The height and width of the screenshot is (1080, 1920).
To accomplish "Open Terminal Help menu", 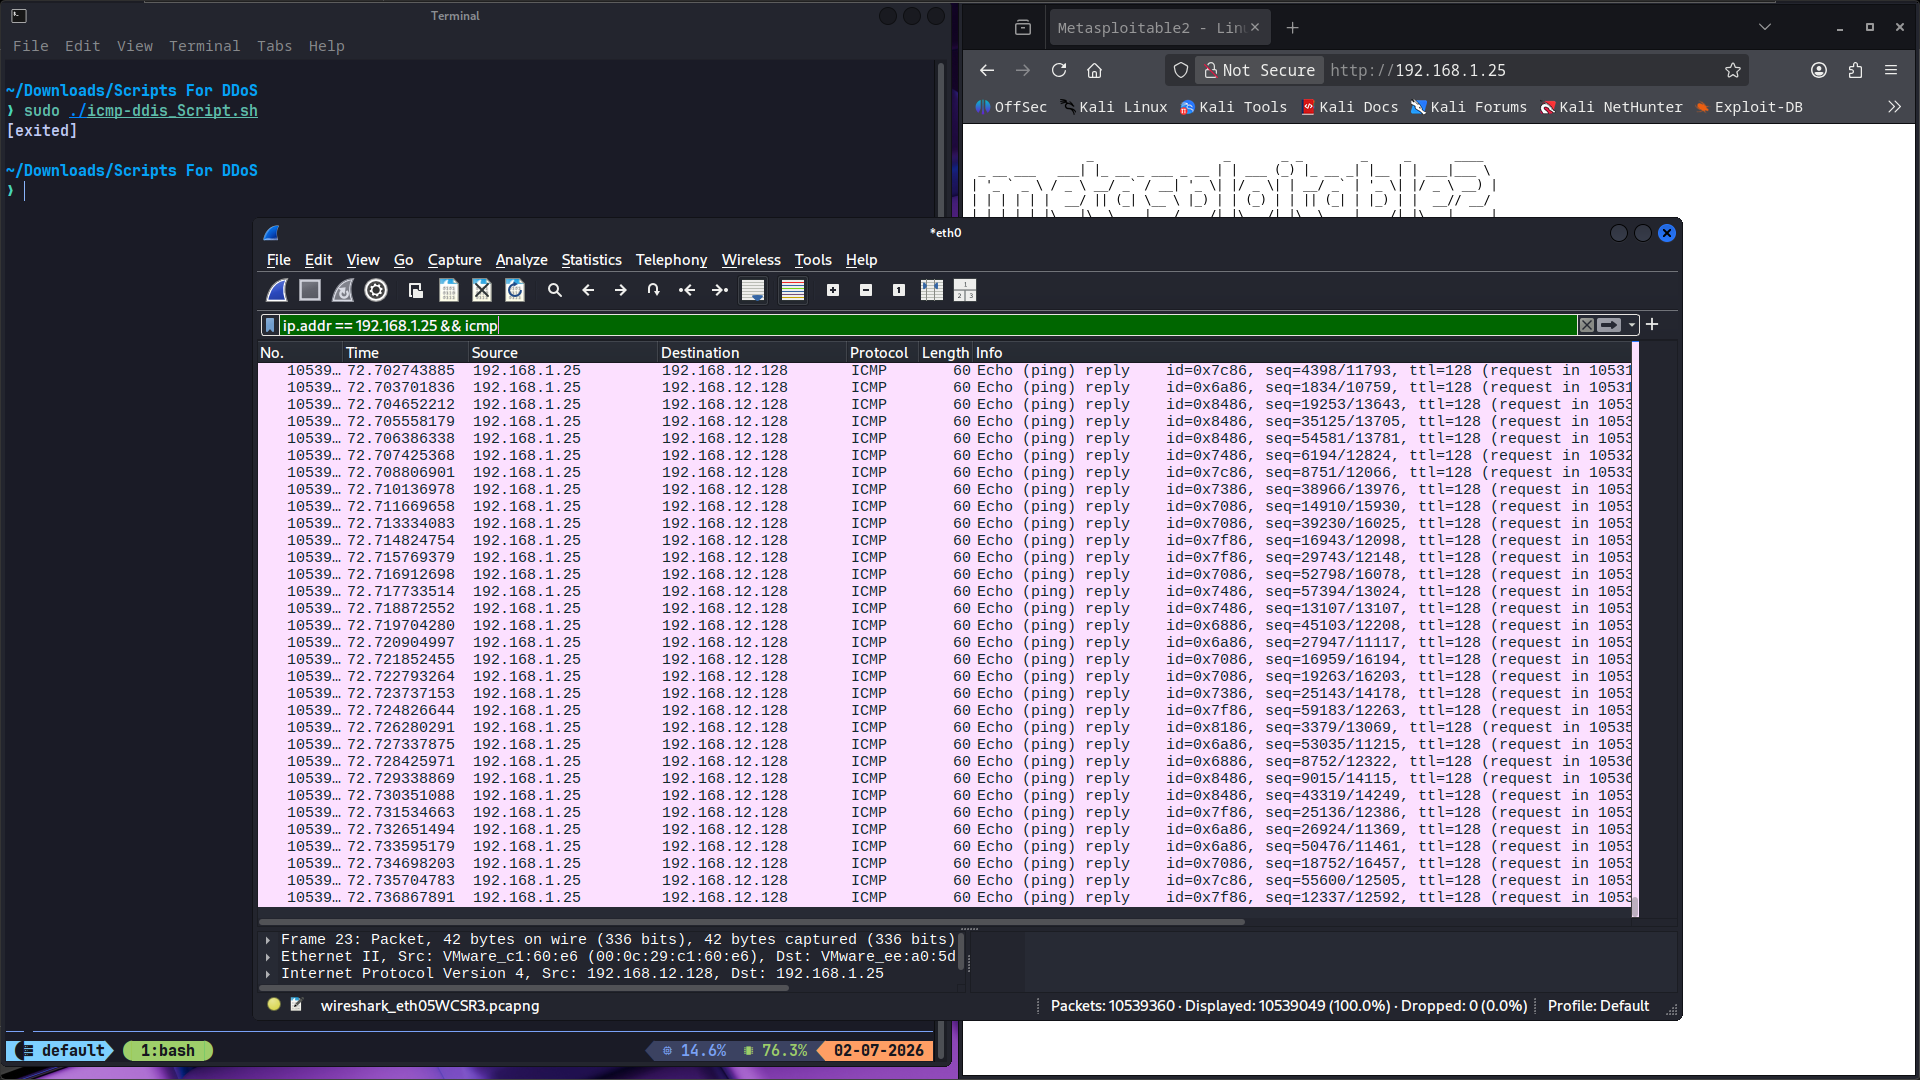I will coord(326,46).
